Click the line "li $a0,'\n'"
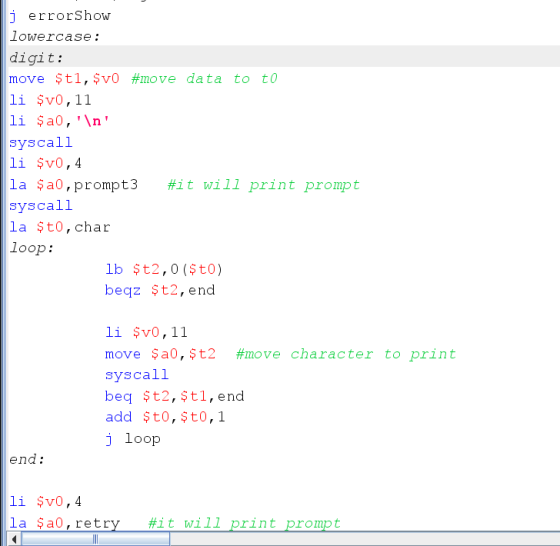 tap(59, 121)
